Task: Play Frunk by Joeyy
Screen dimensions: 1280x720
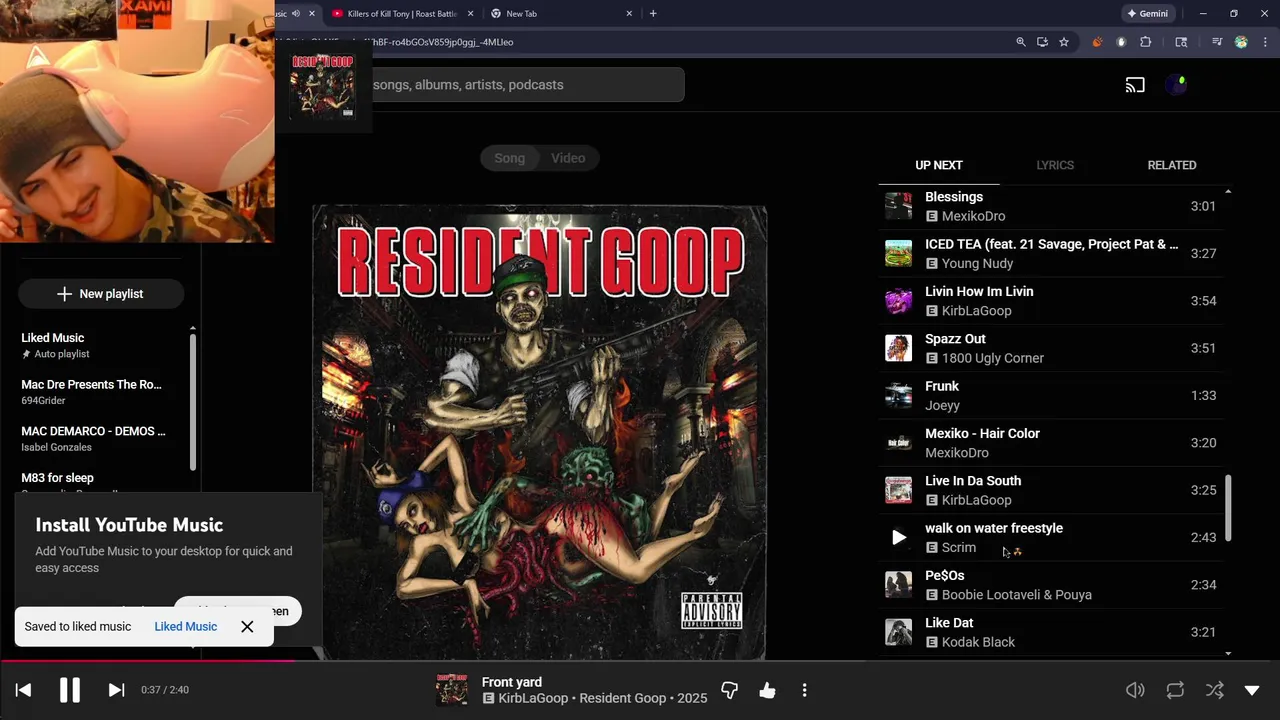Action: point(1052,396)
